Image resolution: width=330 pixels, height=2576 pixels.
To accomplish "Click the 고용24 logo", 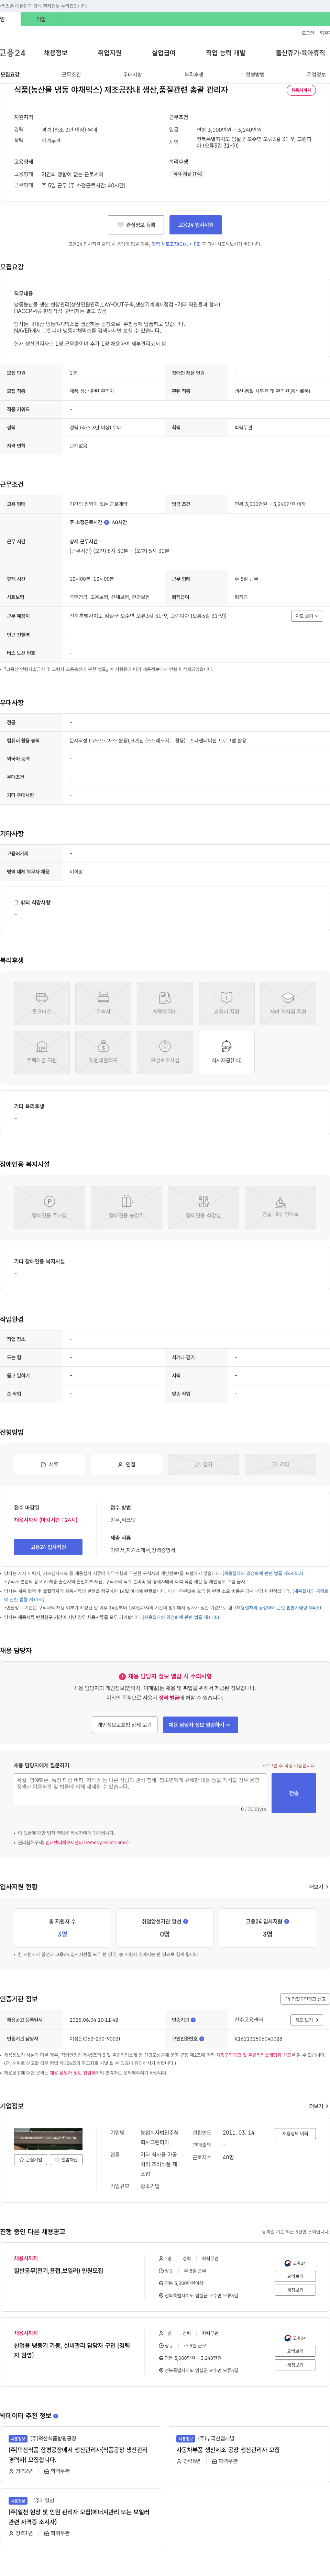I will click(x=13, y=53).
